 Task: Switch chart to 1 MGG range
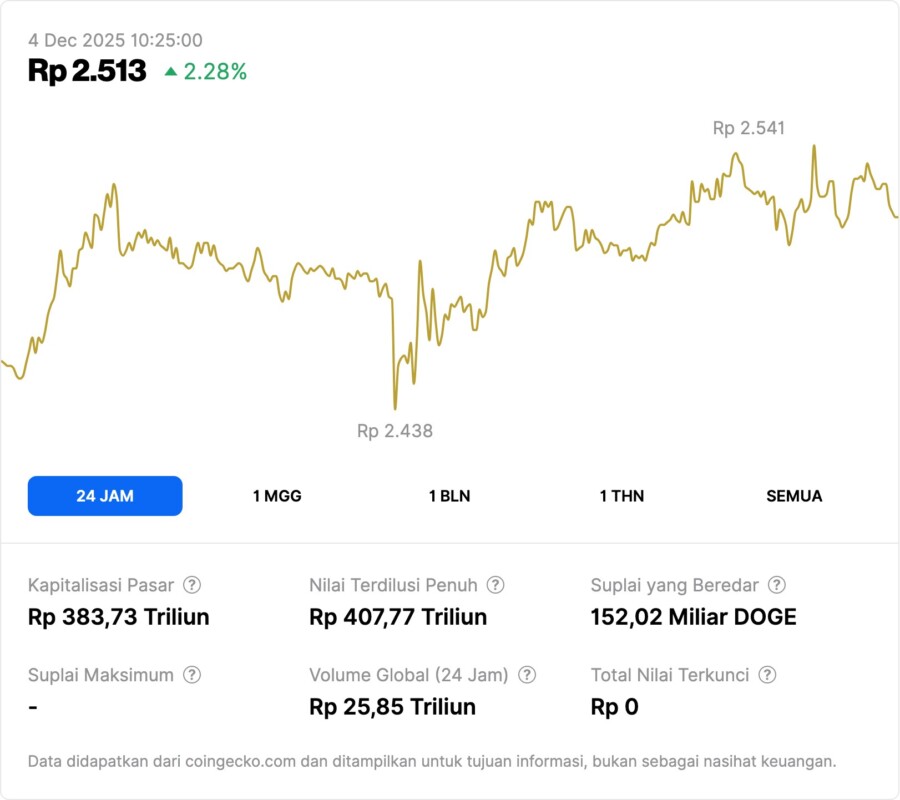pos(277,496)
